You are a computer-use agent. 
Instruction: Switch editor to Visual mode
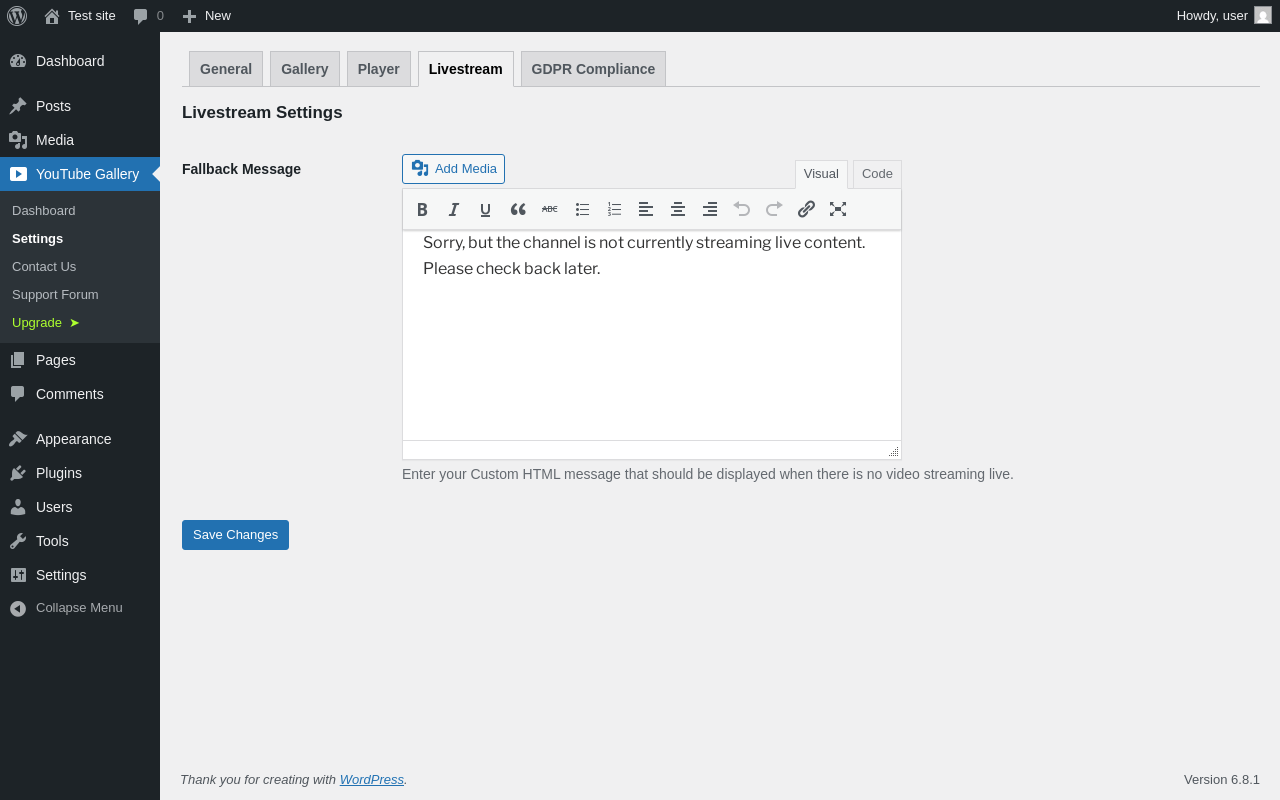pyautogui.click(x=821, y=174)
